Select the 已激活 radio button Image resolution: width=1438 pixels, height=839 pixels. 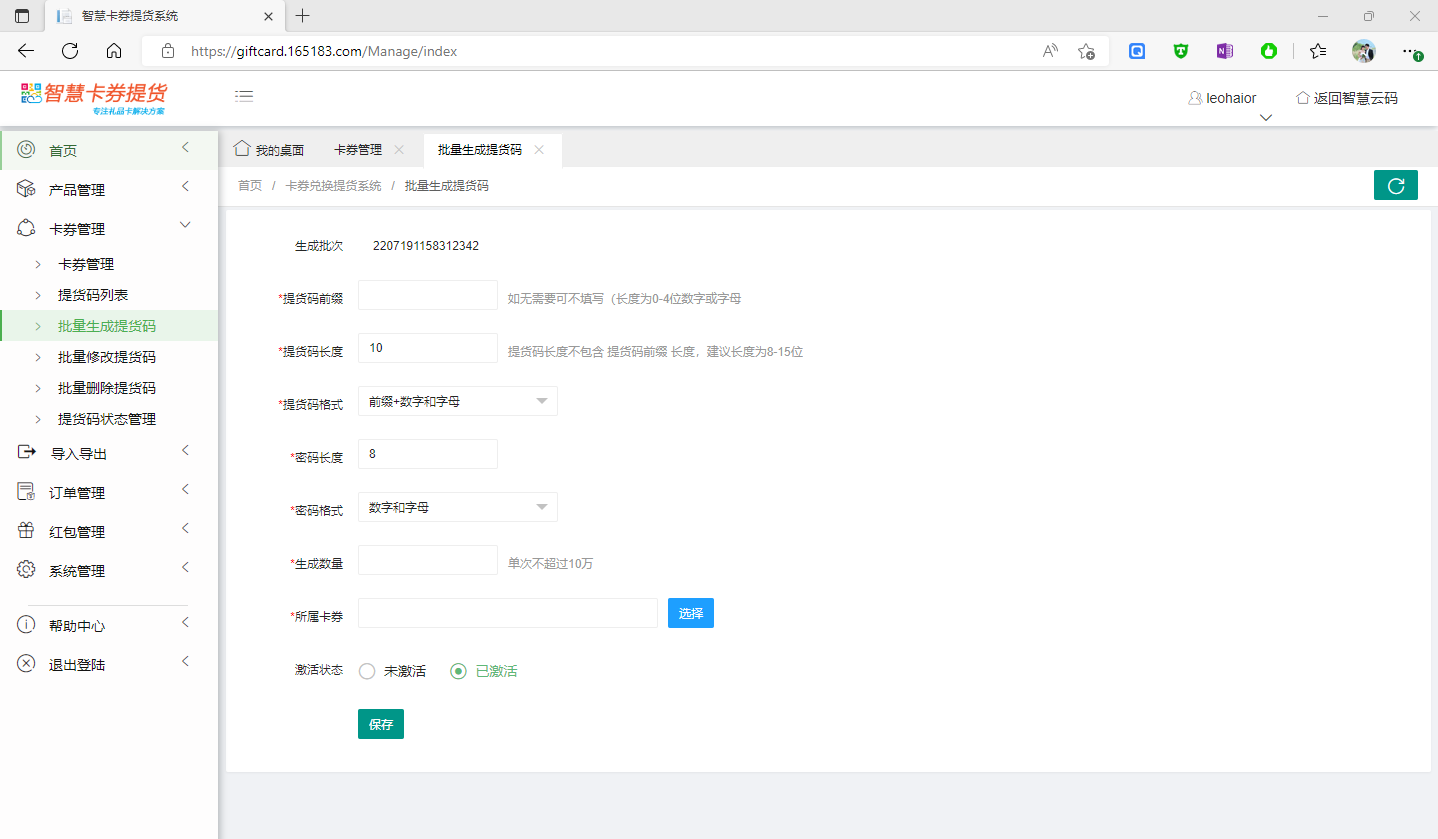(459, 671)
